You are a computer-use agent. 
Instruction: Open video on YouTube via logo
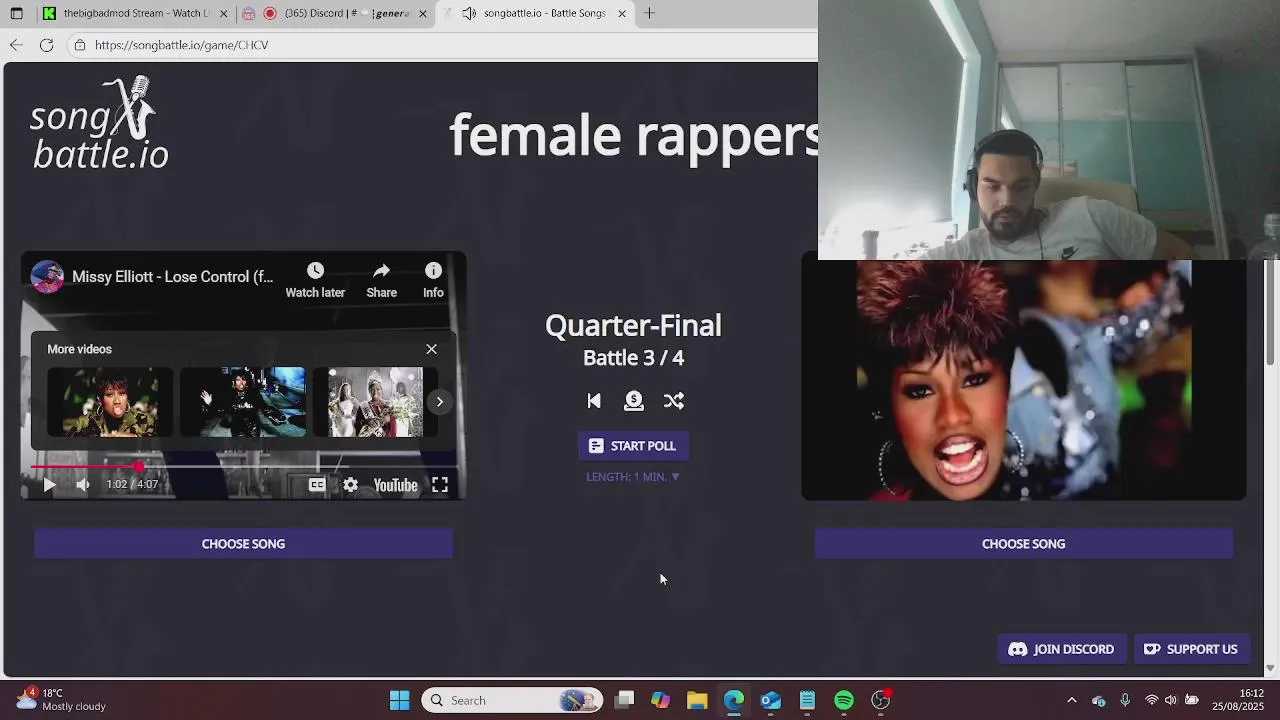pos(395,485)
